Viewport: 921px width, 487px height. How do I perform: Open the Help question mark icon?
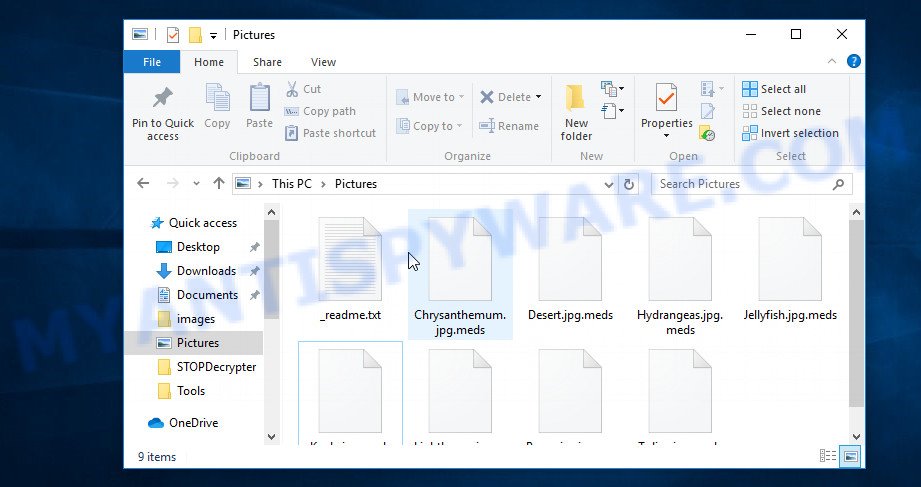[x=853, y=61]
